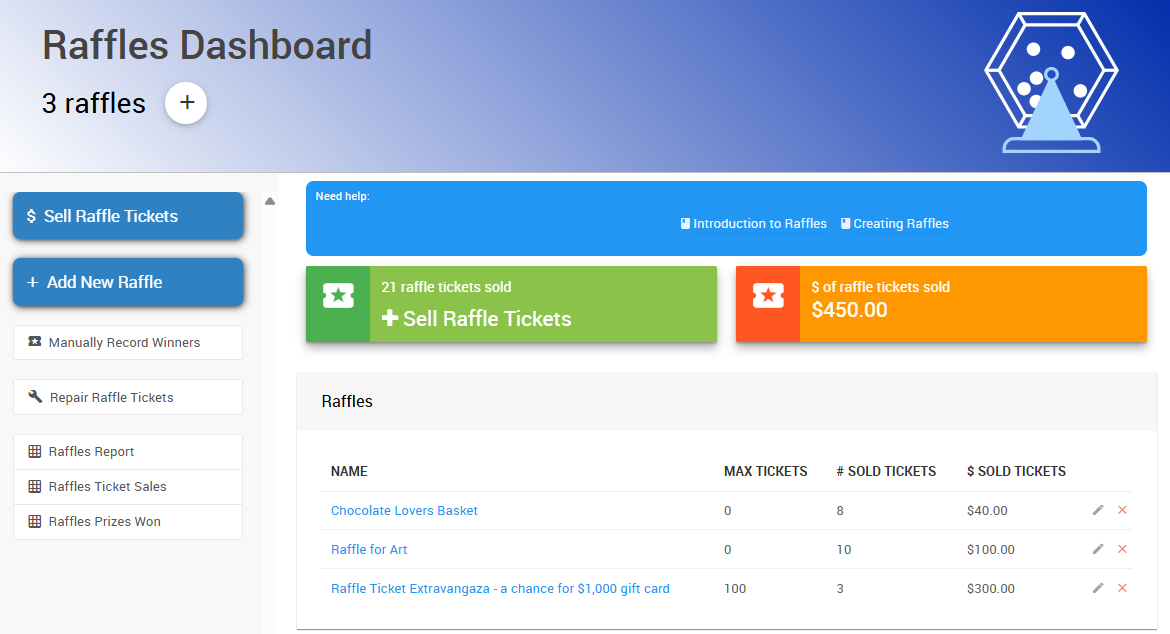Click the prize ticket icon on Manually Record Winners
The width and height of the screenshot is (1170, 634).
[31, 342]
